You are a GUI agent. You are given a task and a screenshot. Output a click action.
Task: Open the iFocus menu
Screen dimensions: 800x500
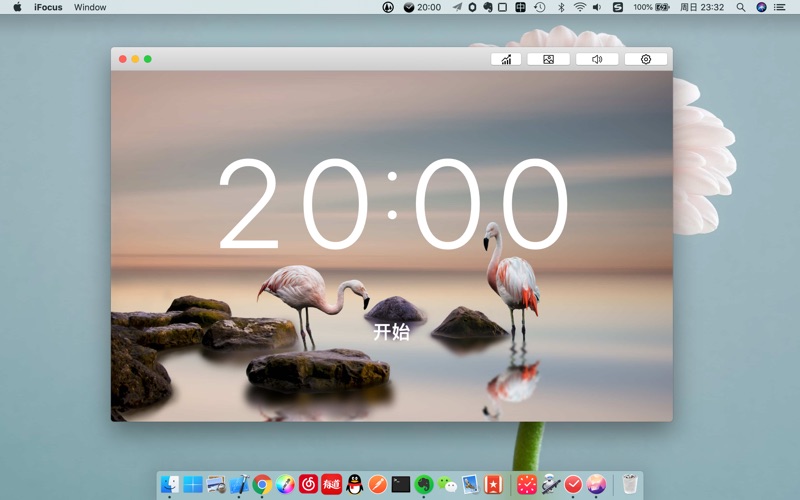coord(48,7)
